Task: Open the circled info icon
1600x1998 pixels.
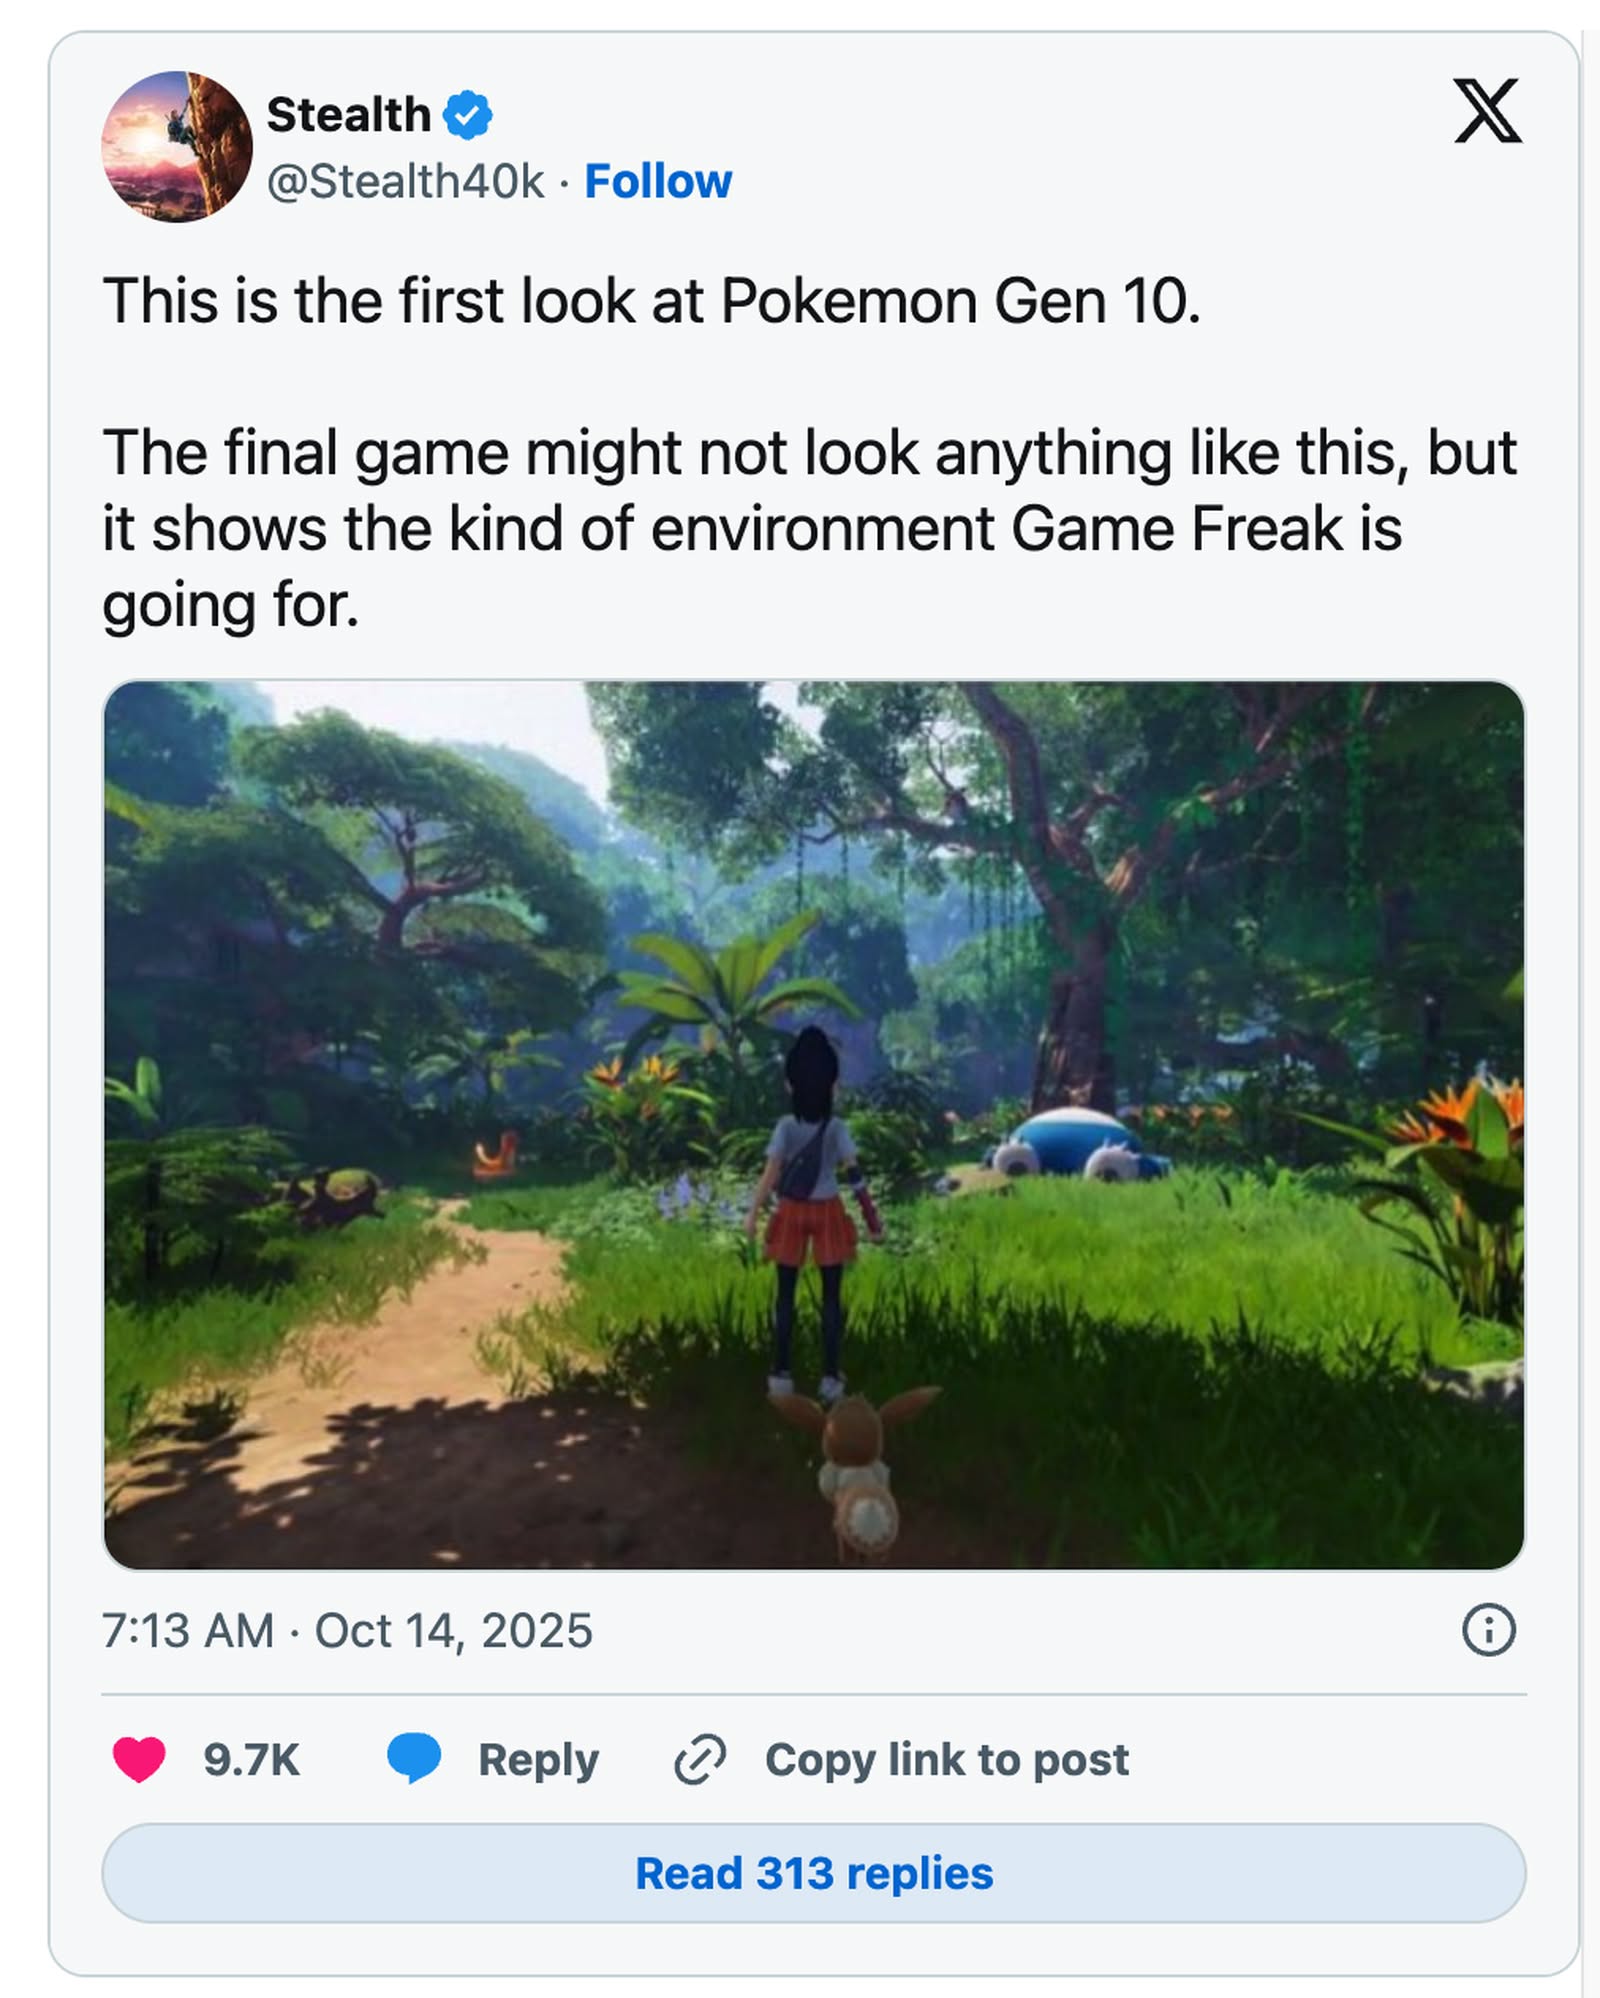Action: coord(1488,1630)
